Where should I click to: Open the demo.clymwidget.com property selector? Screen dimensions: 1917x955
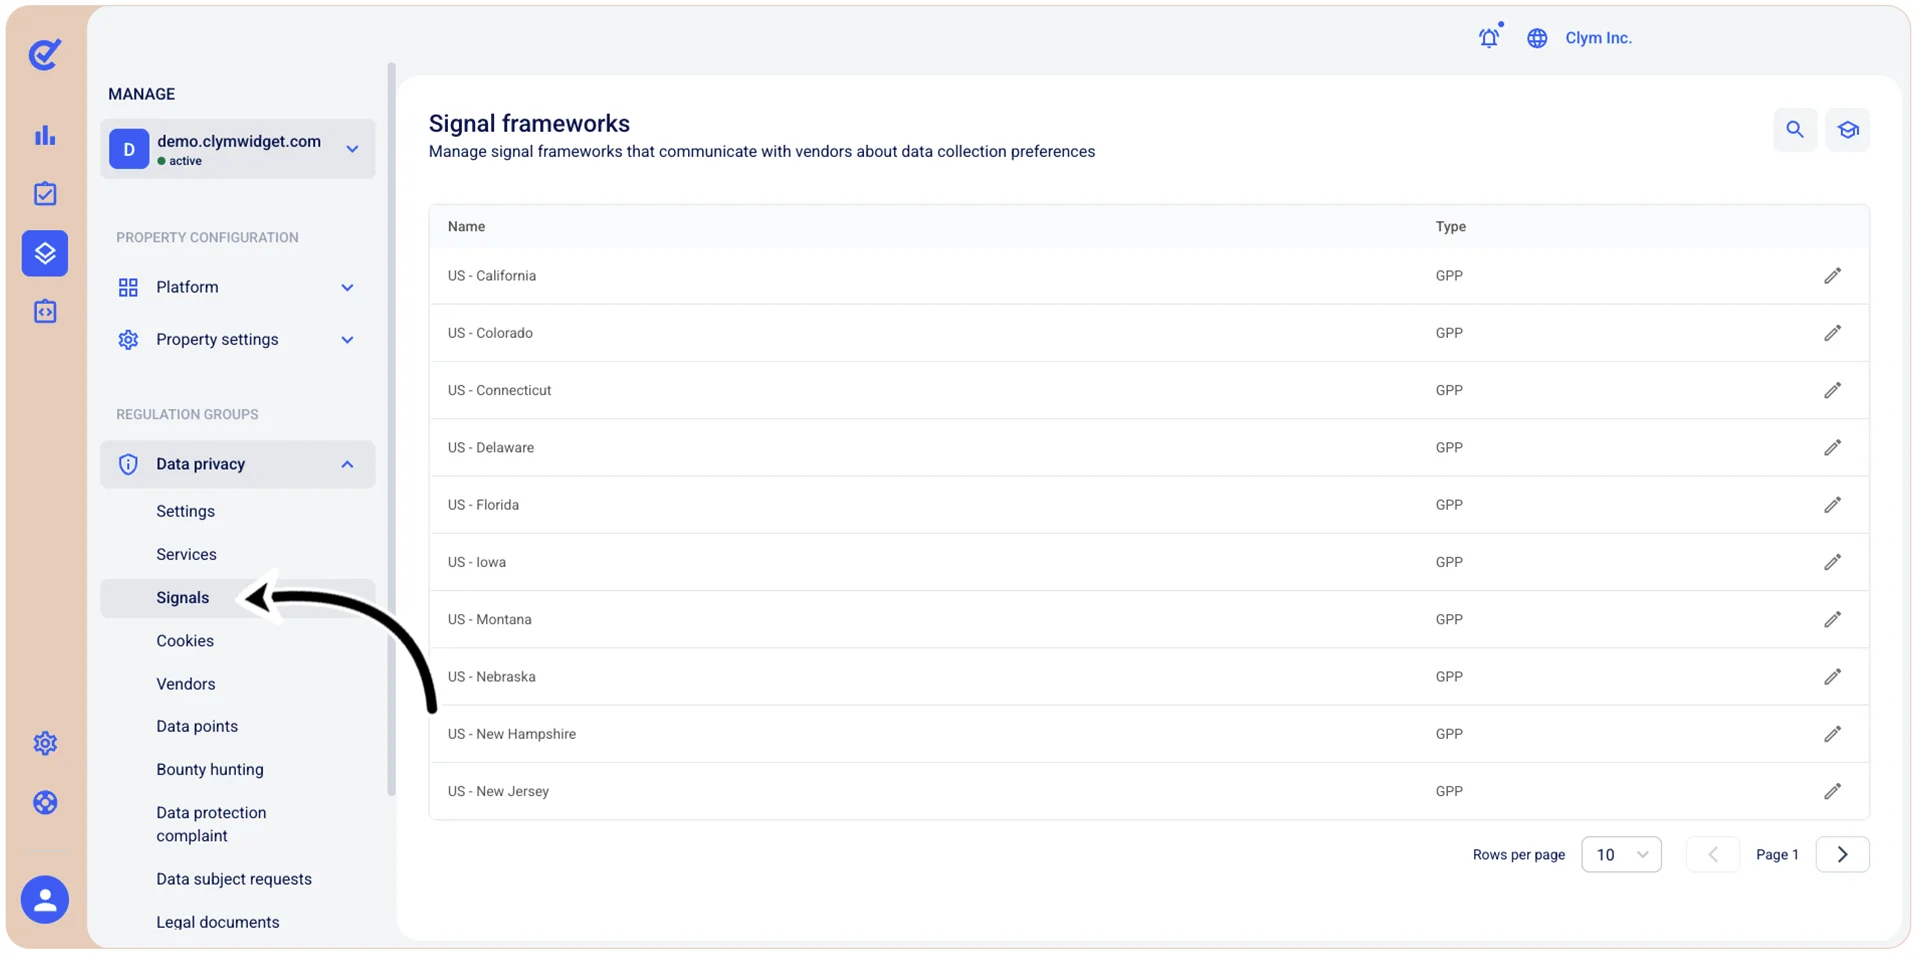(x=238, y=149)
